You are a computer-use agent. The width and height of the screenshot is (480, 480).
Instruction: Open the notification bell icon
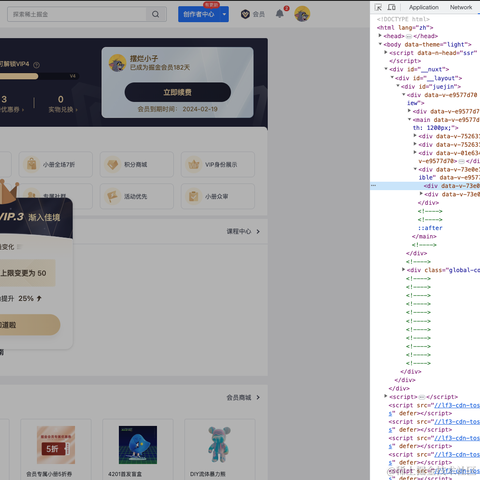[x=280, y=14]
